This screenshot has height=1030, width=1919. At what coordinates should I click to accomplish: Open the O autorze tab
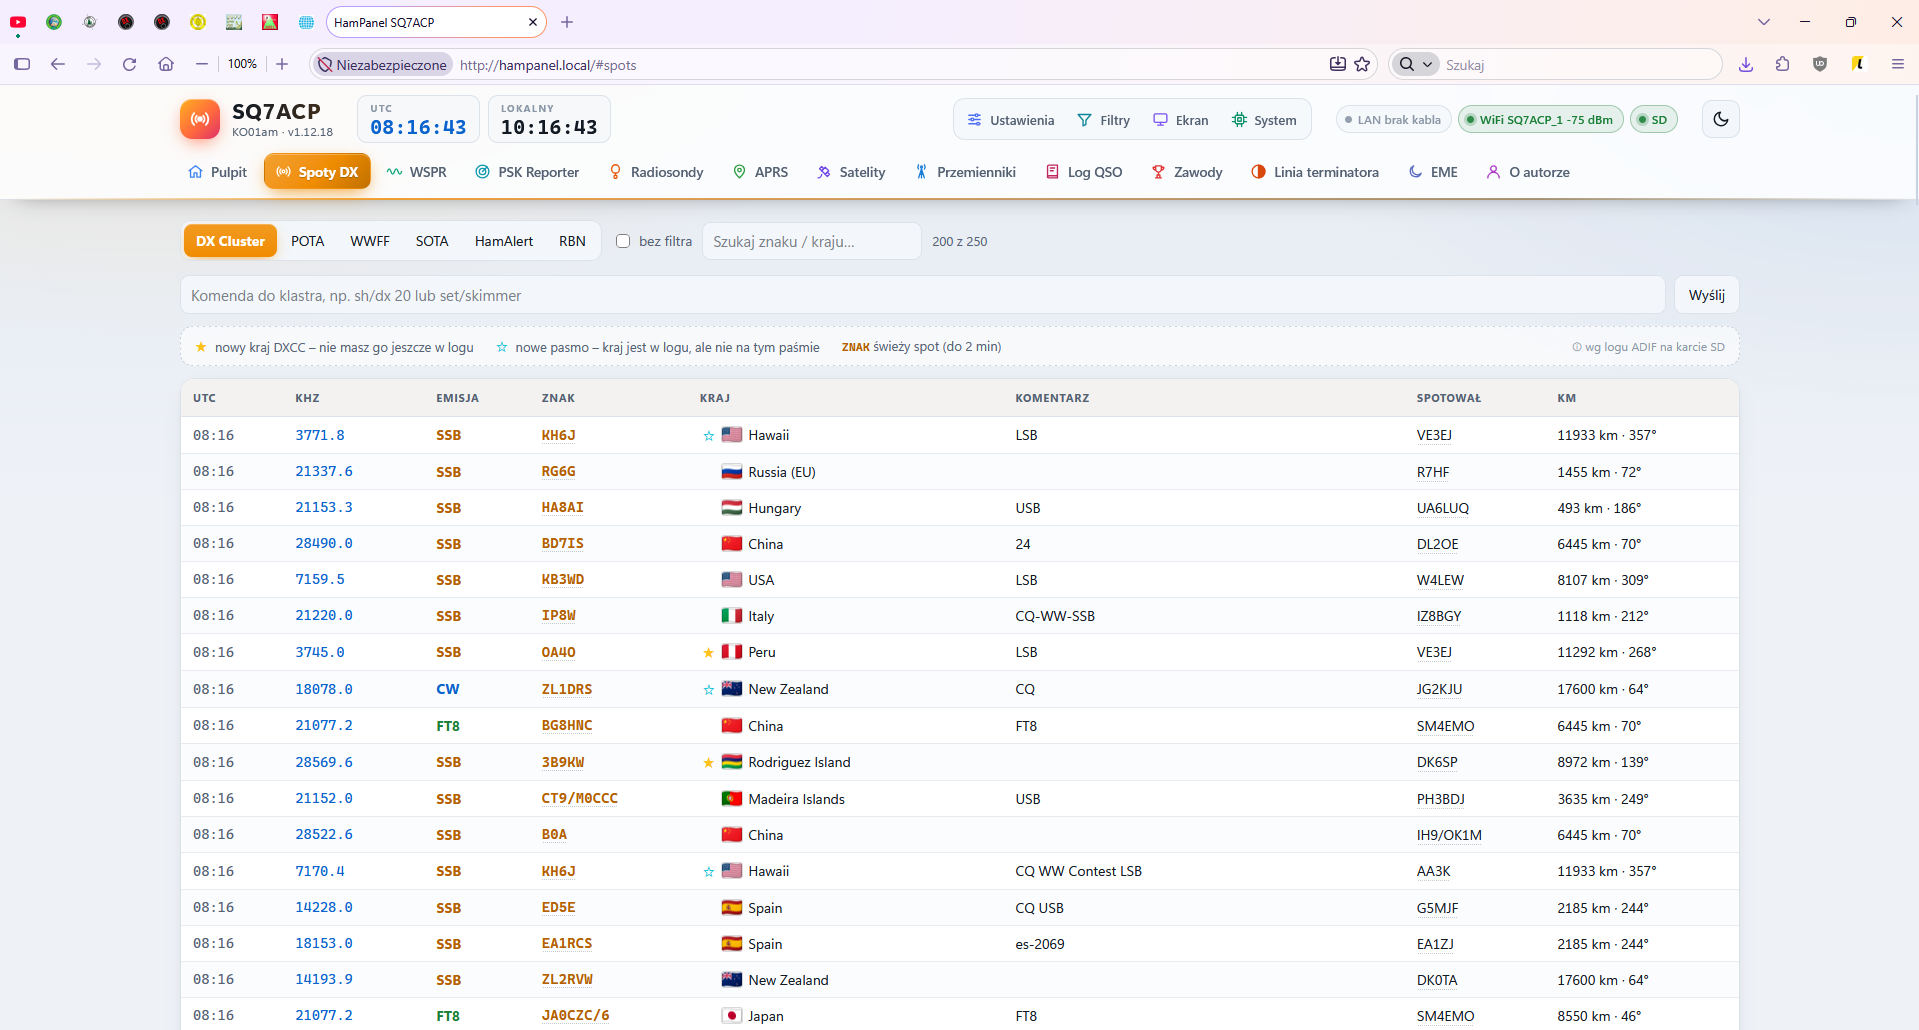[1528, 172]
